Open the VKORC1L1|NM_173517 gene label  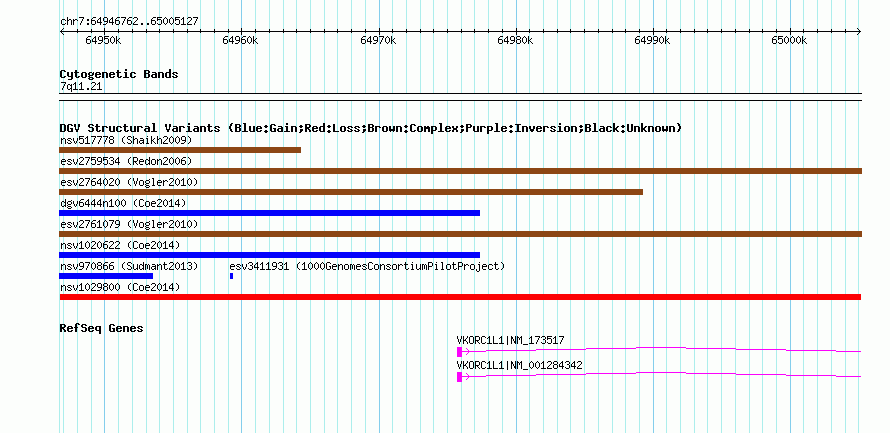(510, 340)
